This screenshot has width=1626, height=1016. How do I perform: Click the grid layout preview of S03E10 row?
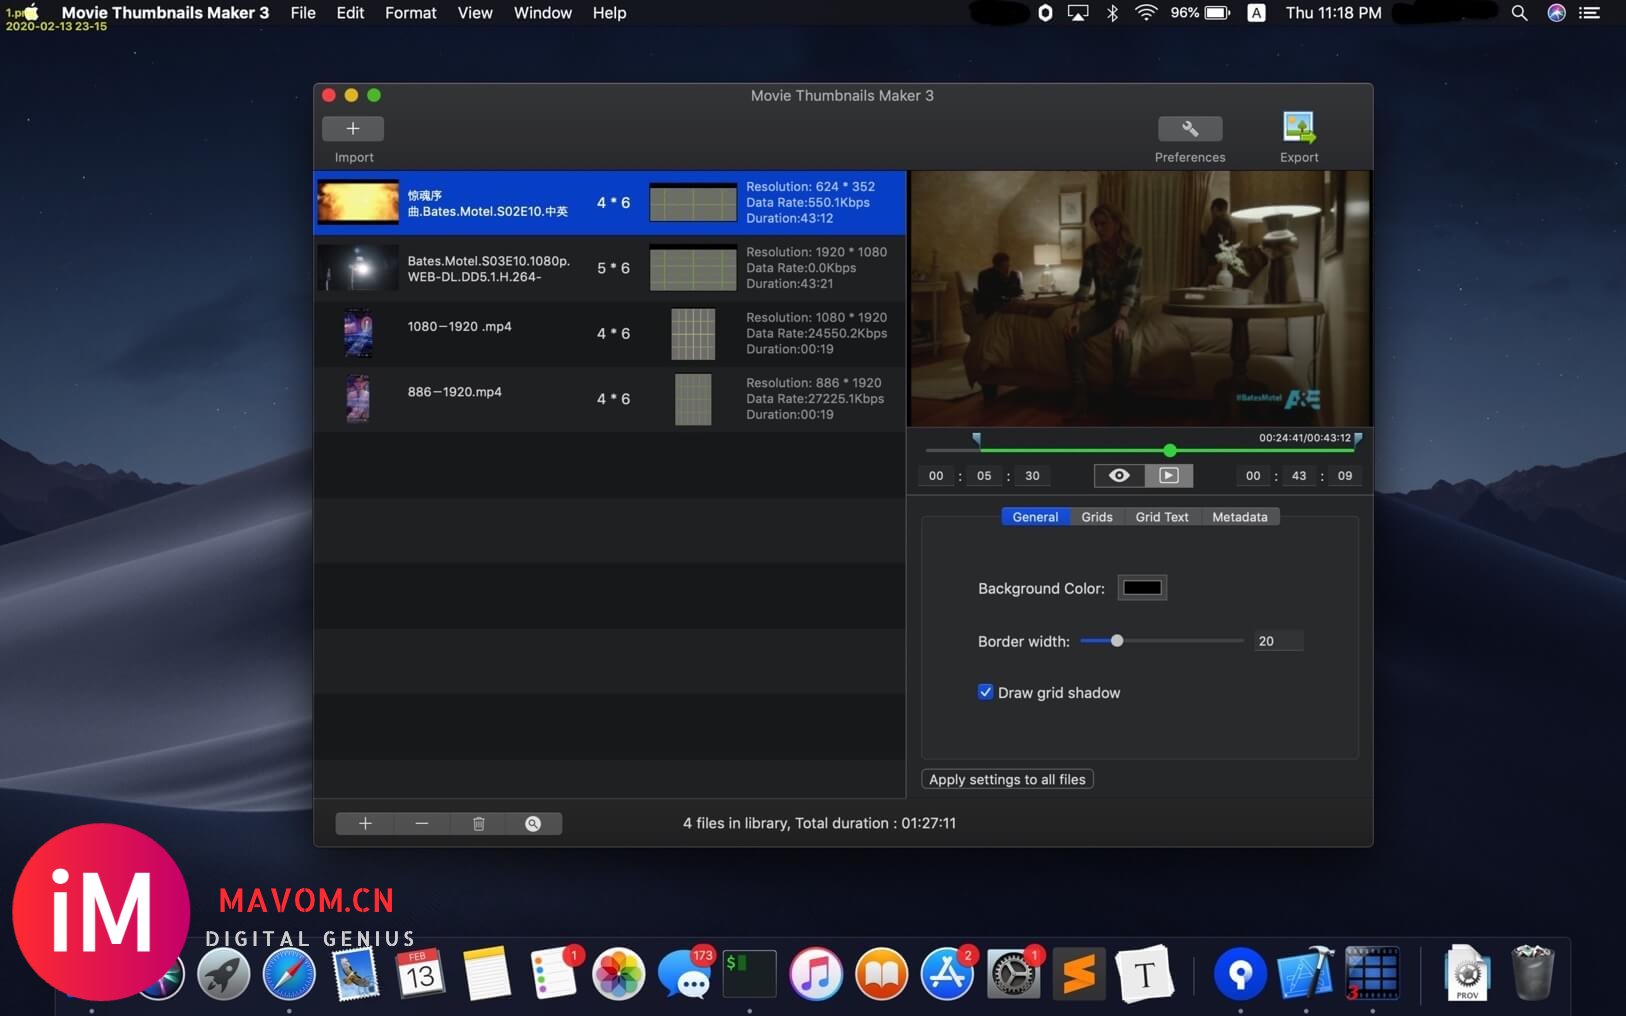[693, 268]
